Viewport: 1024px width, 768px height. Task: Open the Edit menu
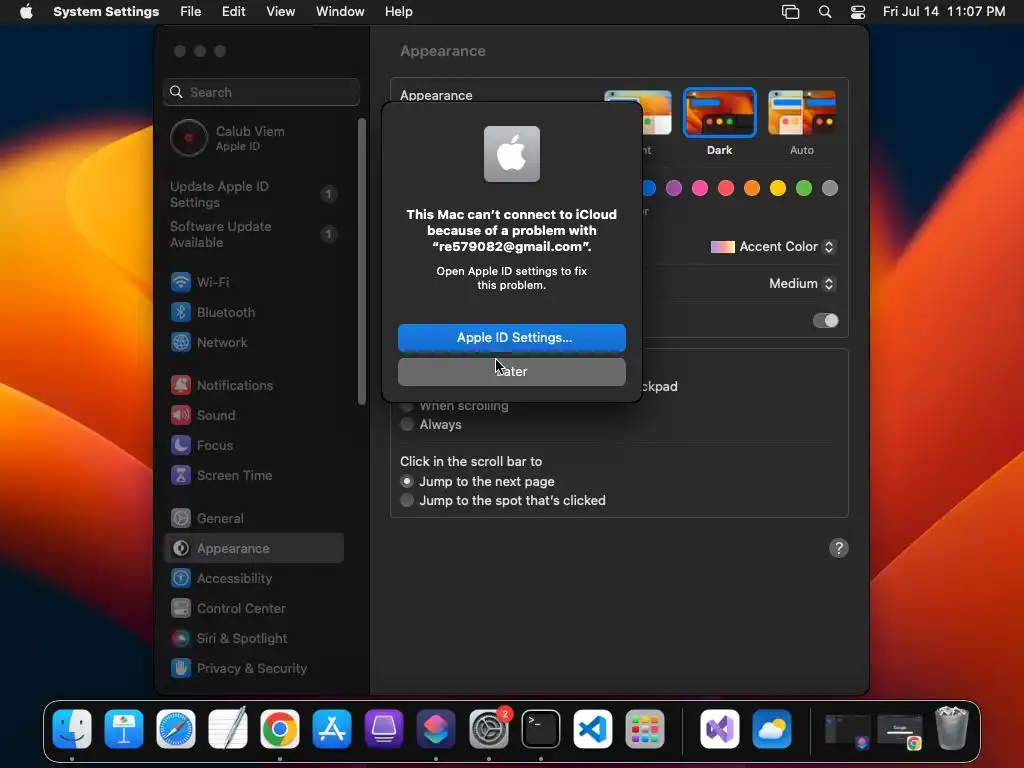point(233,12)
